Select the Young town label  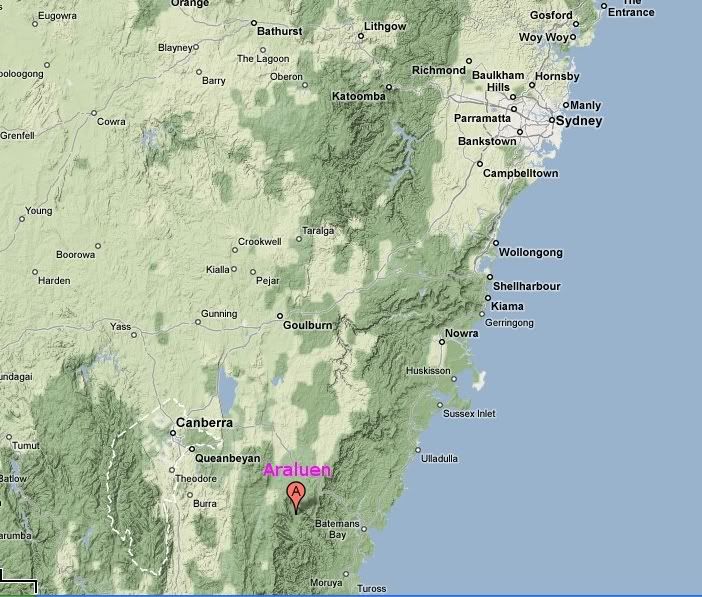point(39,211)
